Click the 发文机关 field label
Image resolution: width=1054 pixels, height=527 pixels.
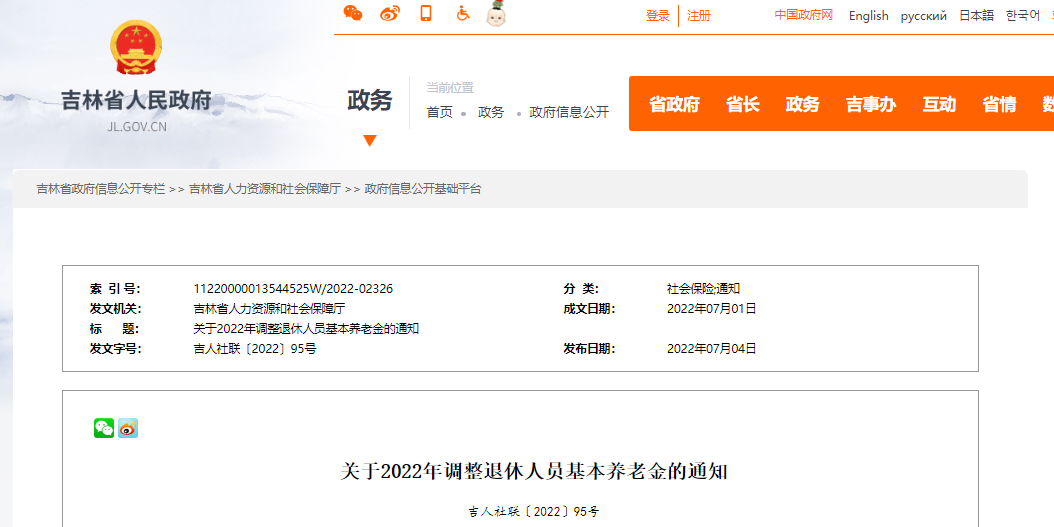pyautogui.click(x=115, y=309)
